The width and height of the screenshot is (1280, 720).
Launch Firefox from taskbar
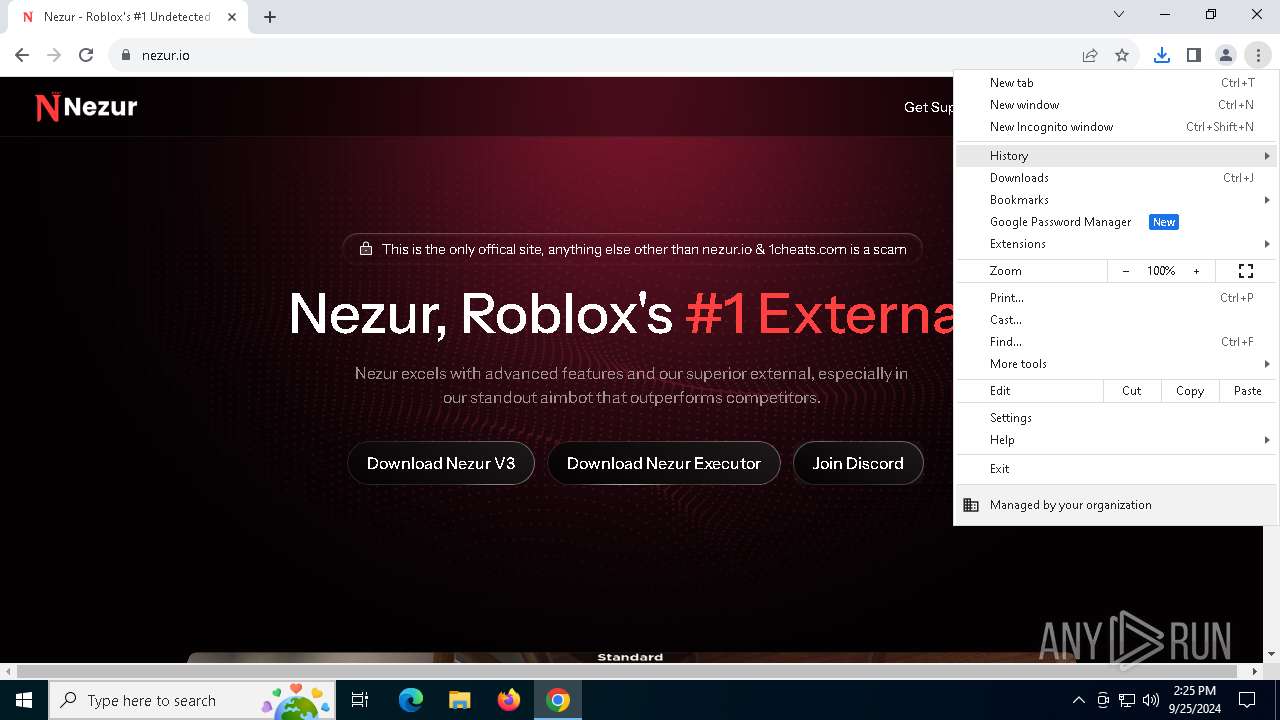(x=508, y=700)
